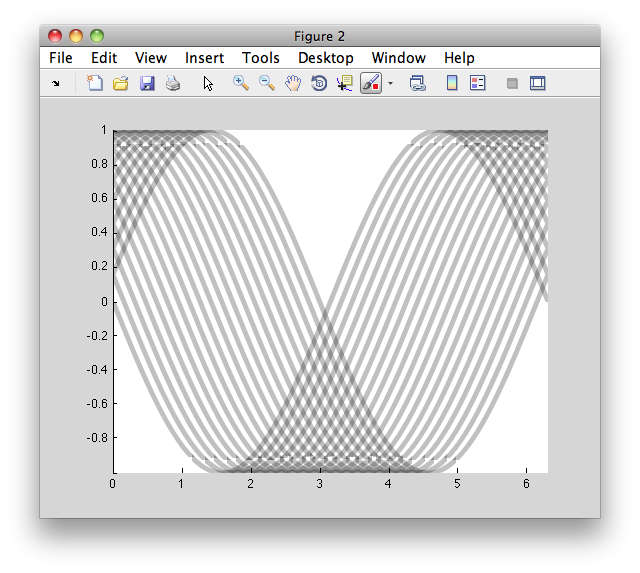This screenshot has height=573, width=640.
Task: Activate the Rotate 3D tool
Action: click(x=319, y=83)
